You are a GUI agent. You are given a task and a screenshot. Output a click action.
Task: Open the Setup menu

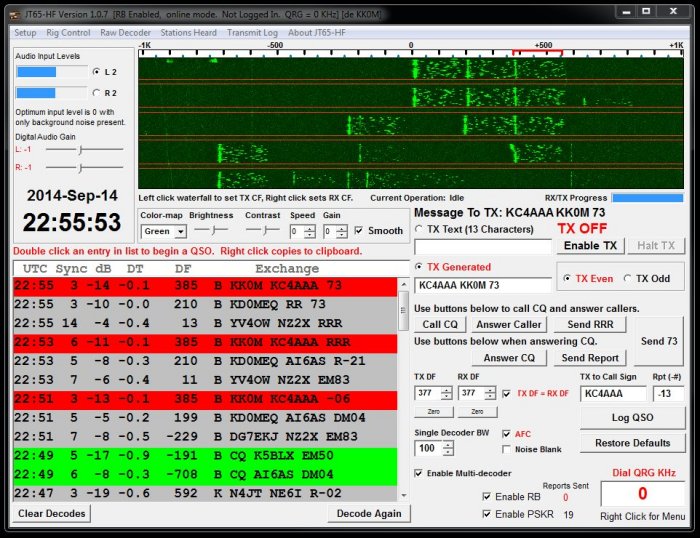point(25,33)
